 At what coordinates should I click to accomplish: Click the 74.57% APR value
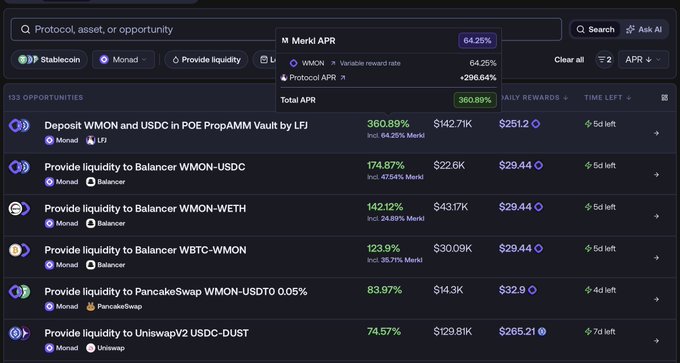pos(384,331)
